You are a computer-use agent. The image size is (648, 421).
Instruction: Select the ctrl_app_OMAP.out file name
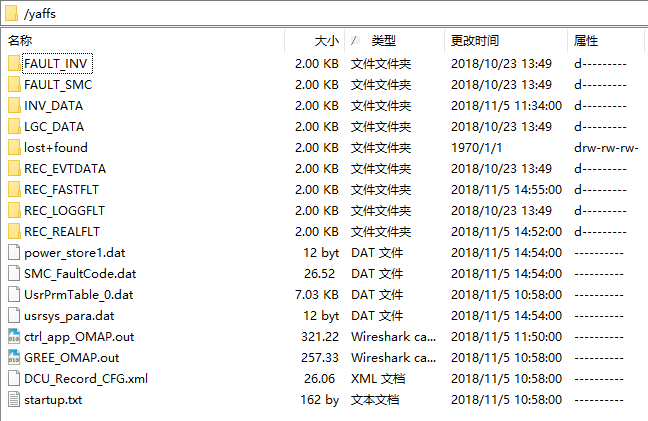(x=79, y=337)
